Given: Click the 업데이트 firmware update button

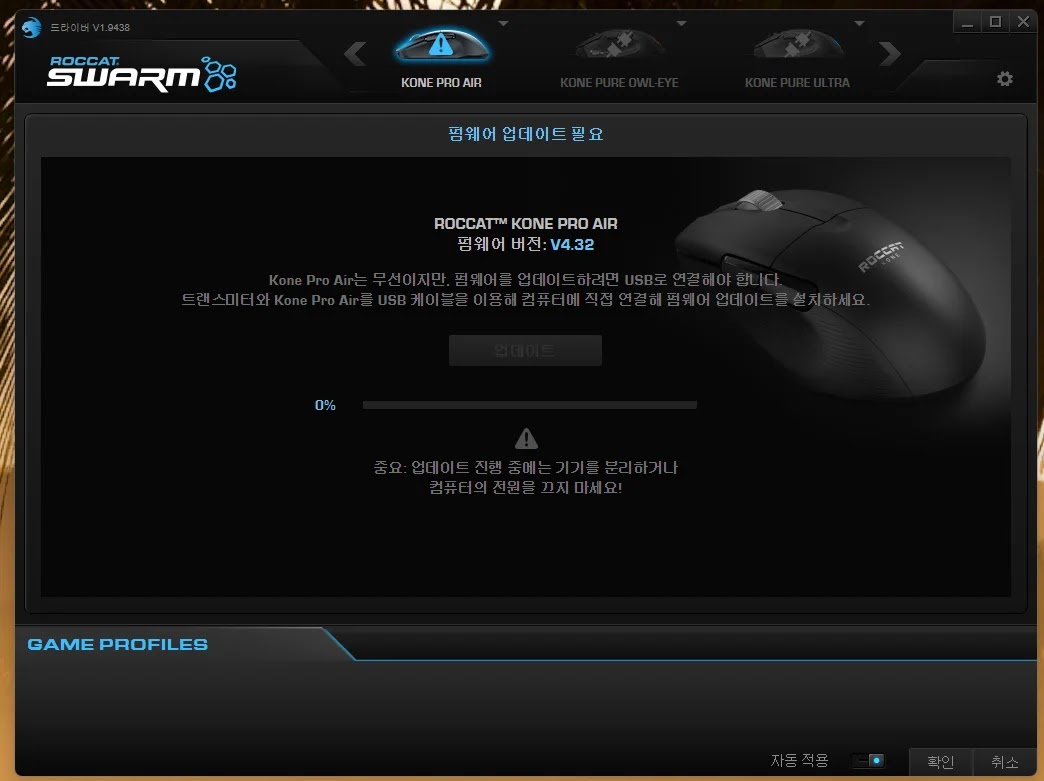Looking at the screenshot, I should click(525, 350).
